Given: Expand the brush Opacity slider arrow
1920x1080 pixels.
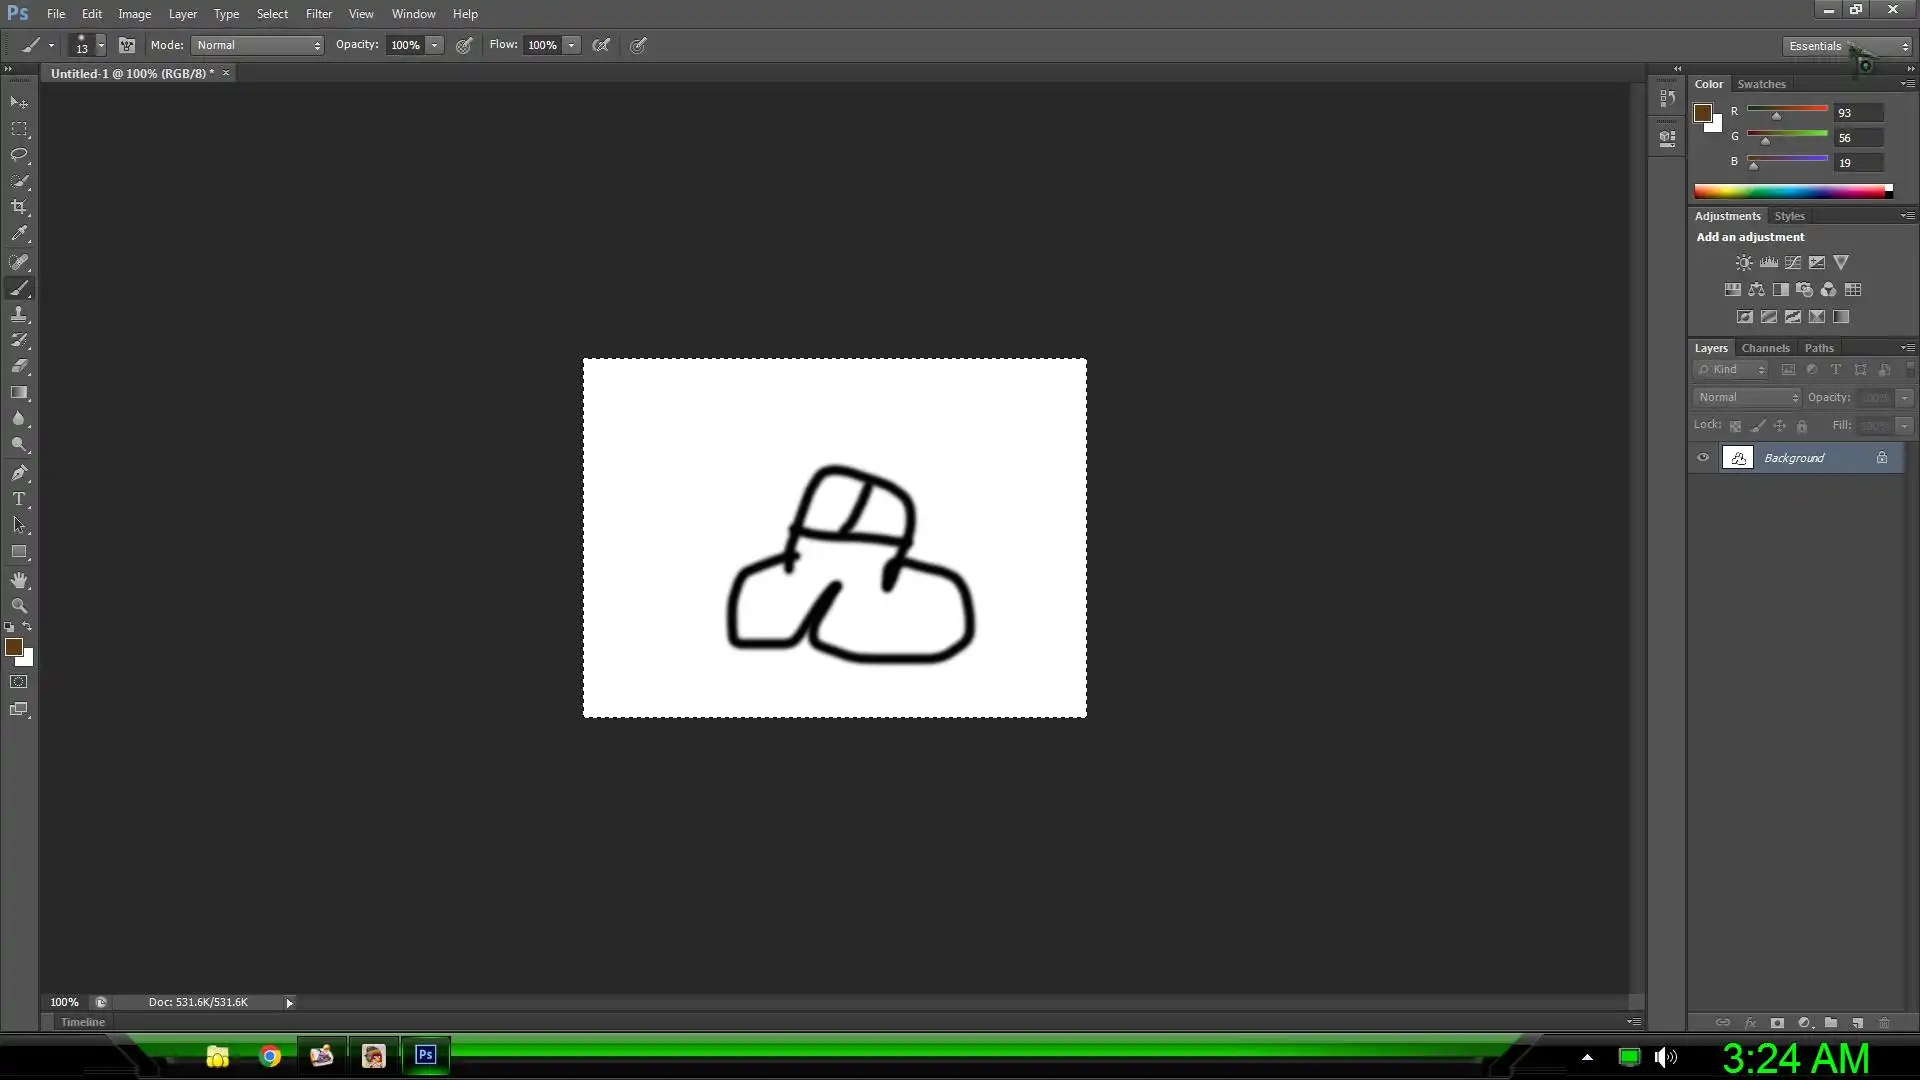Looking at the screenshot, I should point(434,45).
